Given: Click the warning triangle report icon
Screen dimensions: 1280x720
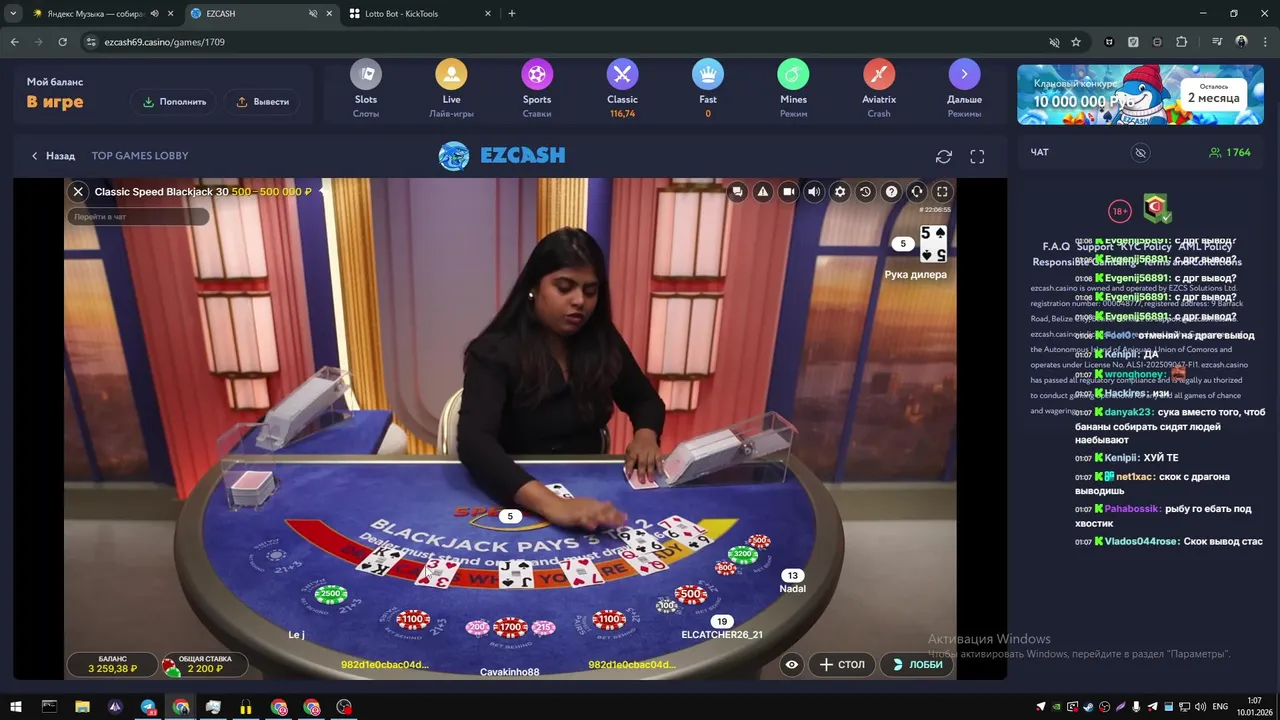Looking at the screenshot, I should pos(763,192).
